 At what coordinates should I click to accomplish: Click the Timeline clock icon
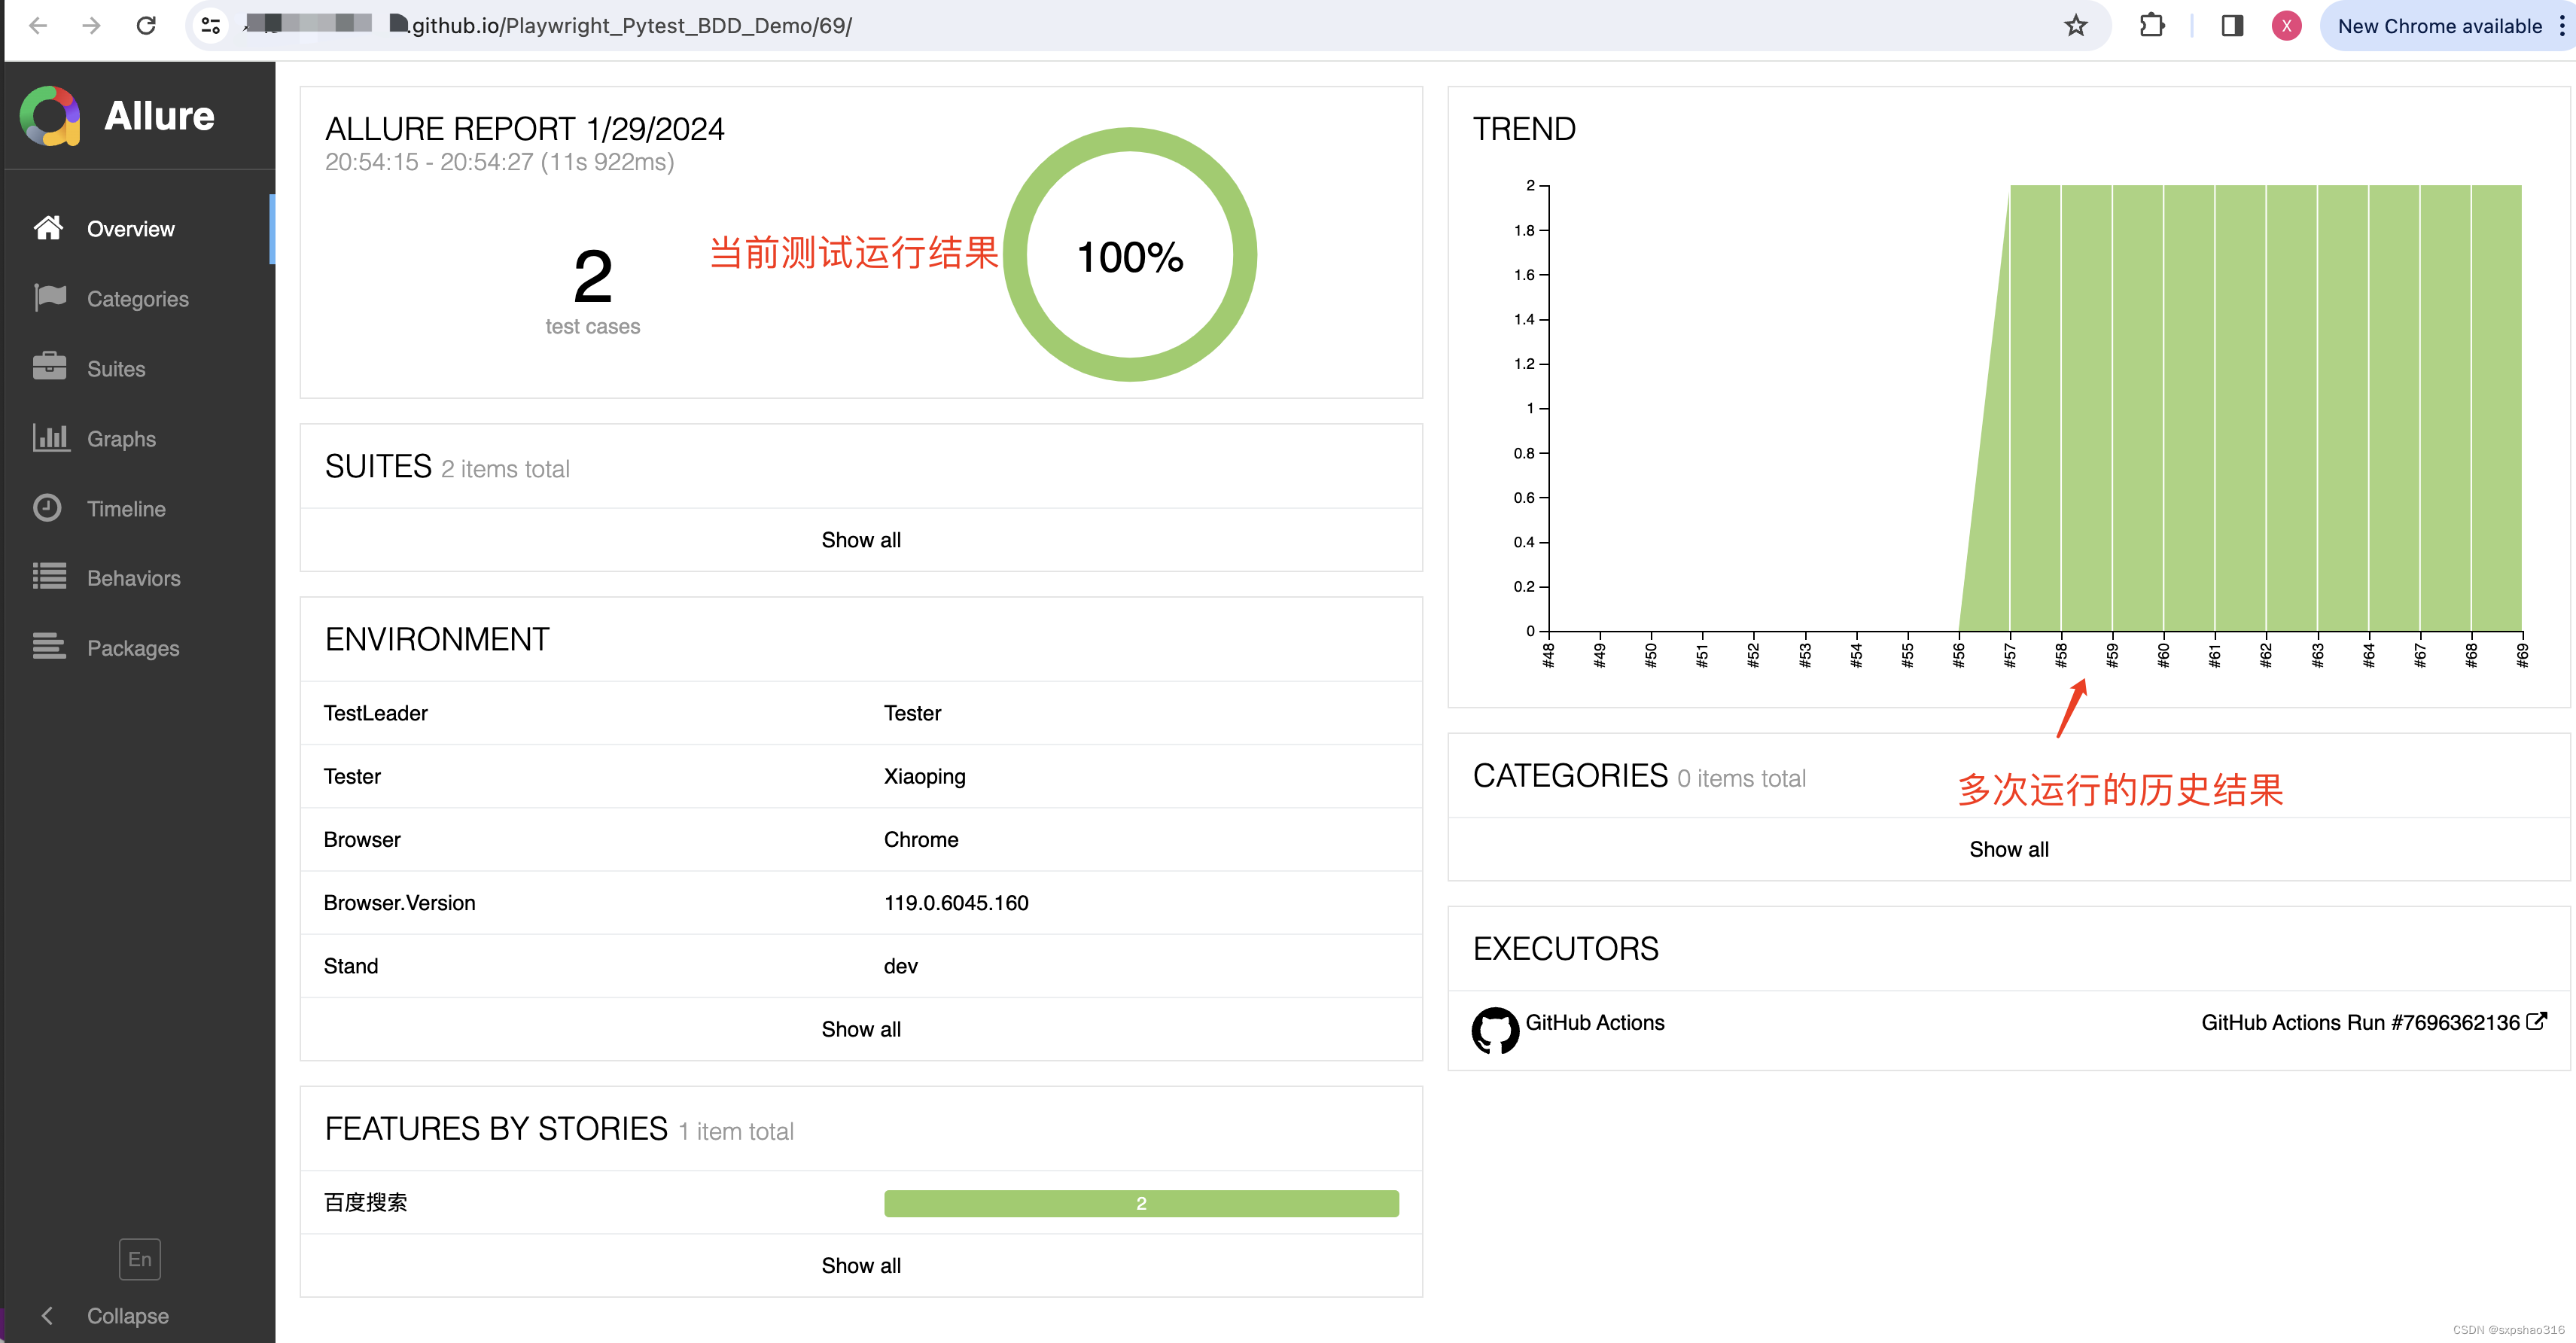pyautogui.click(x=47, y=508)
